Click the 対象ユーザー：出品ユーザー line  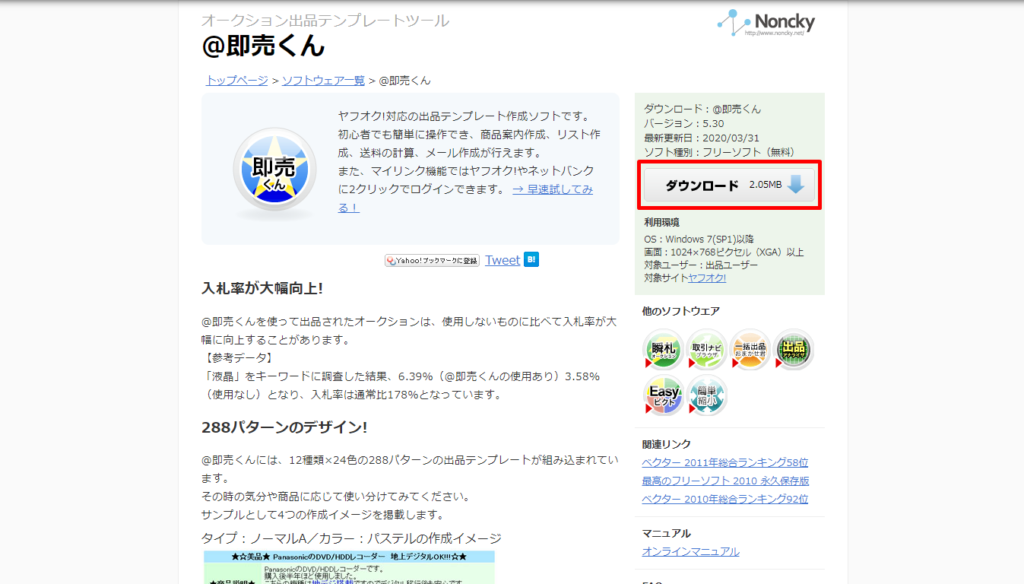click(x=701, y=265)
